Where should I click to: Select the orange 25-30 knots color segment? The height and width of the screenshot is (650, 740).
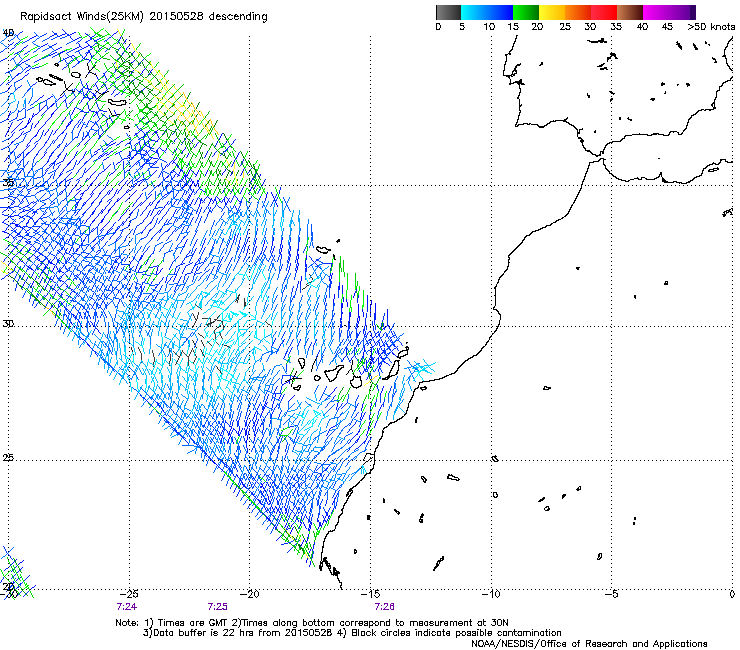point(578,12)
